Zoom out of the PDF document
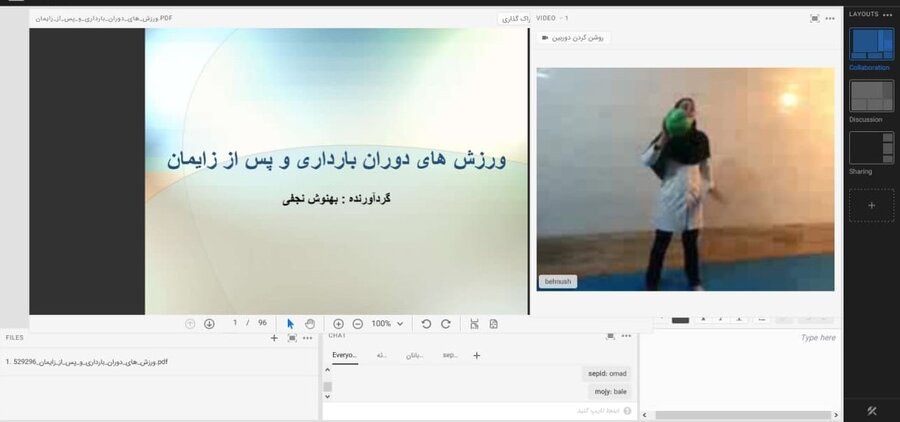 click(357, 324)
